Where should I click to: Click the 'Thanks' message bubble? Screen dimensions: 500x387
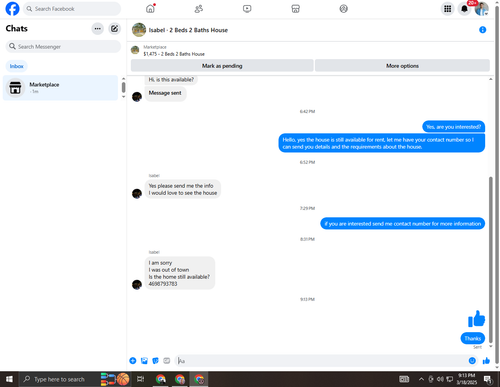[x=472, y=338]
